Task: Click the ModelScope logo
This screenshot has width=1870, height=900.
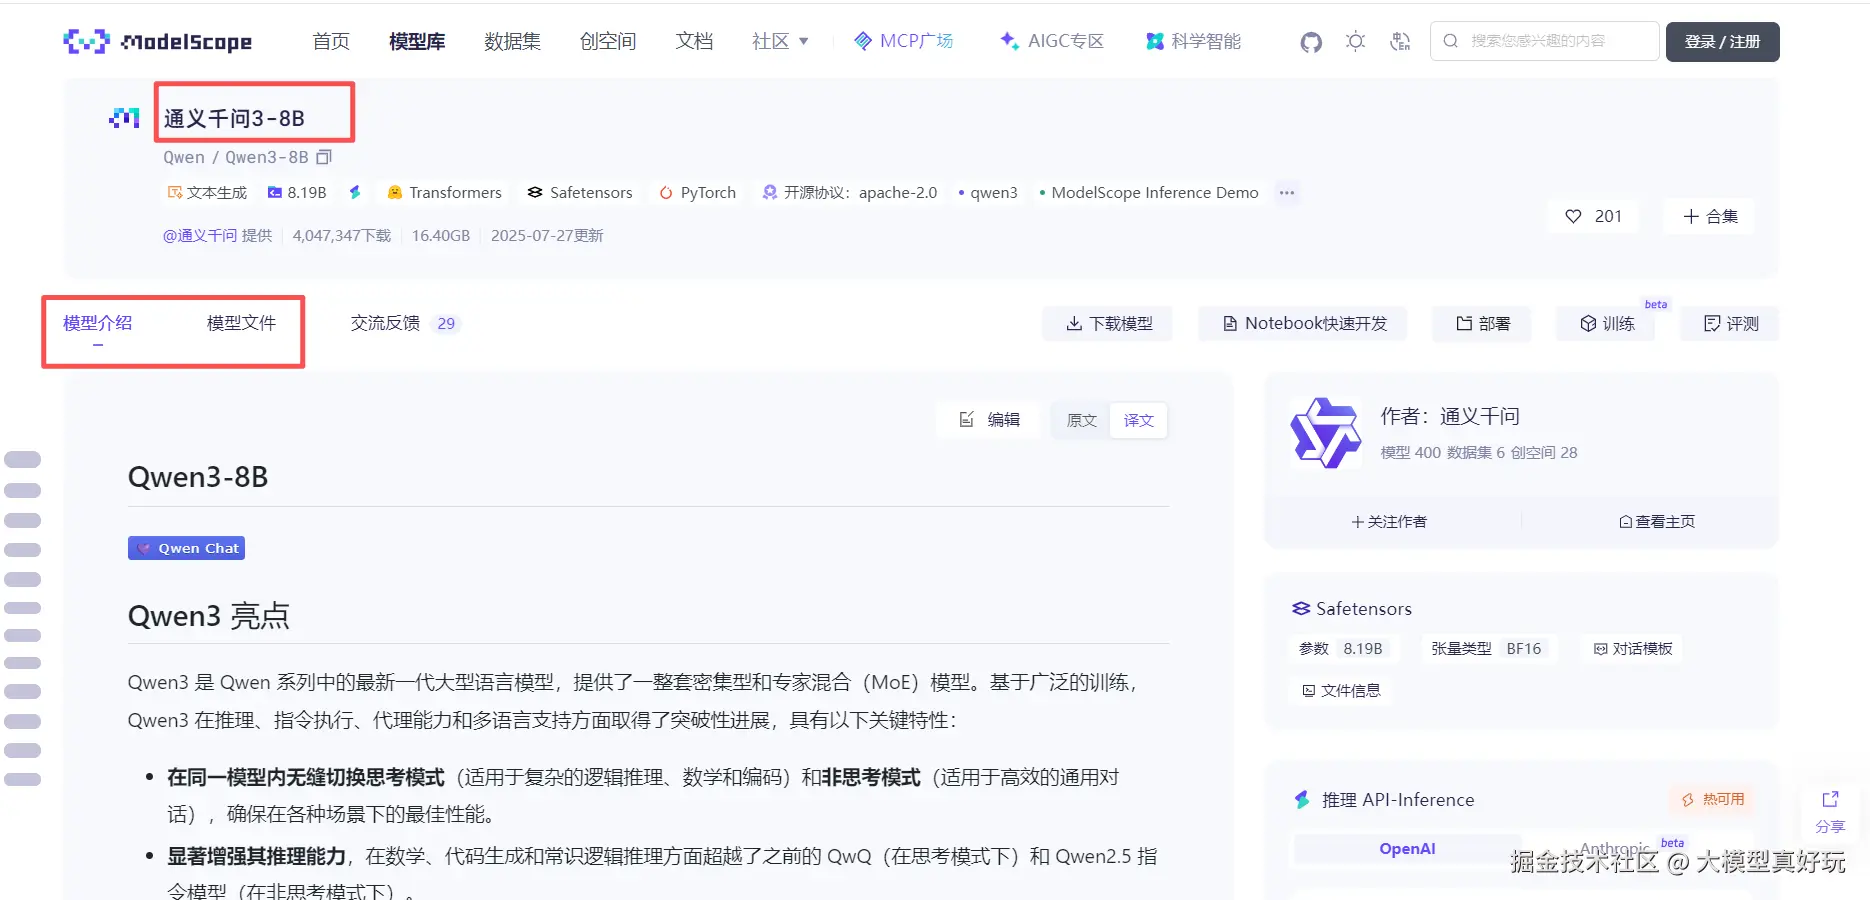Action: (157, 41)
